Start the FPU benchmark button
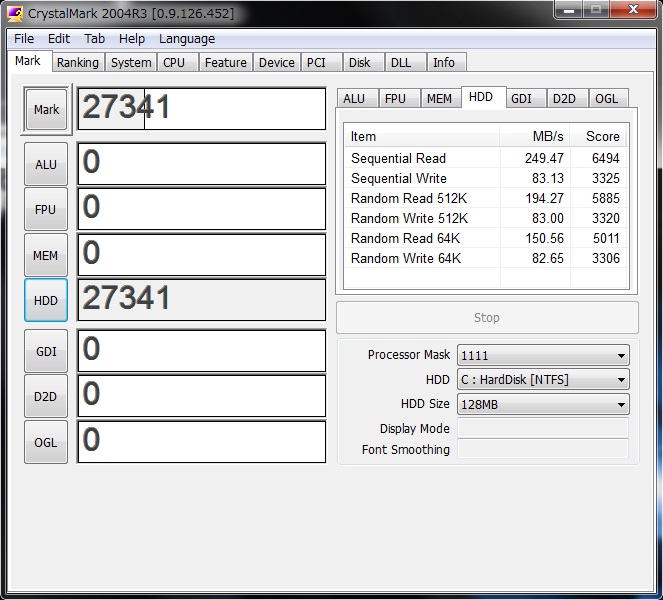 [x=46, y=210]
